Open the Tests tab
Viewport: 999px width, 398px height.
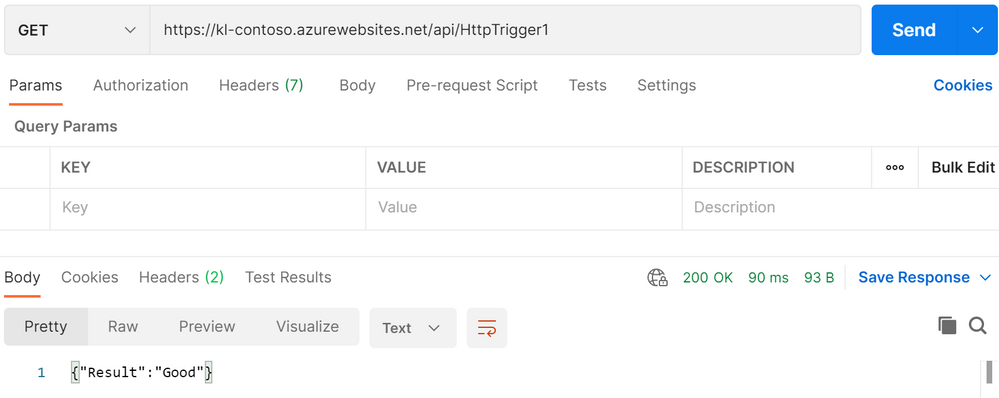(587, 85)
